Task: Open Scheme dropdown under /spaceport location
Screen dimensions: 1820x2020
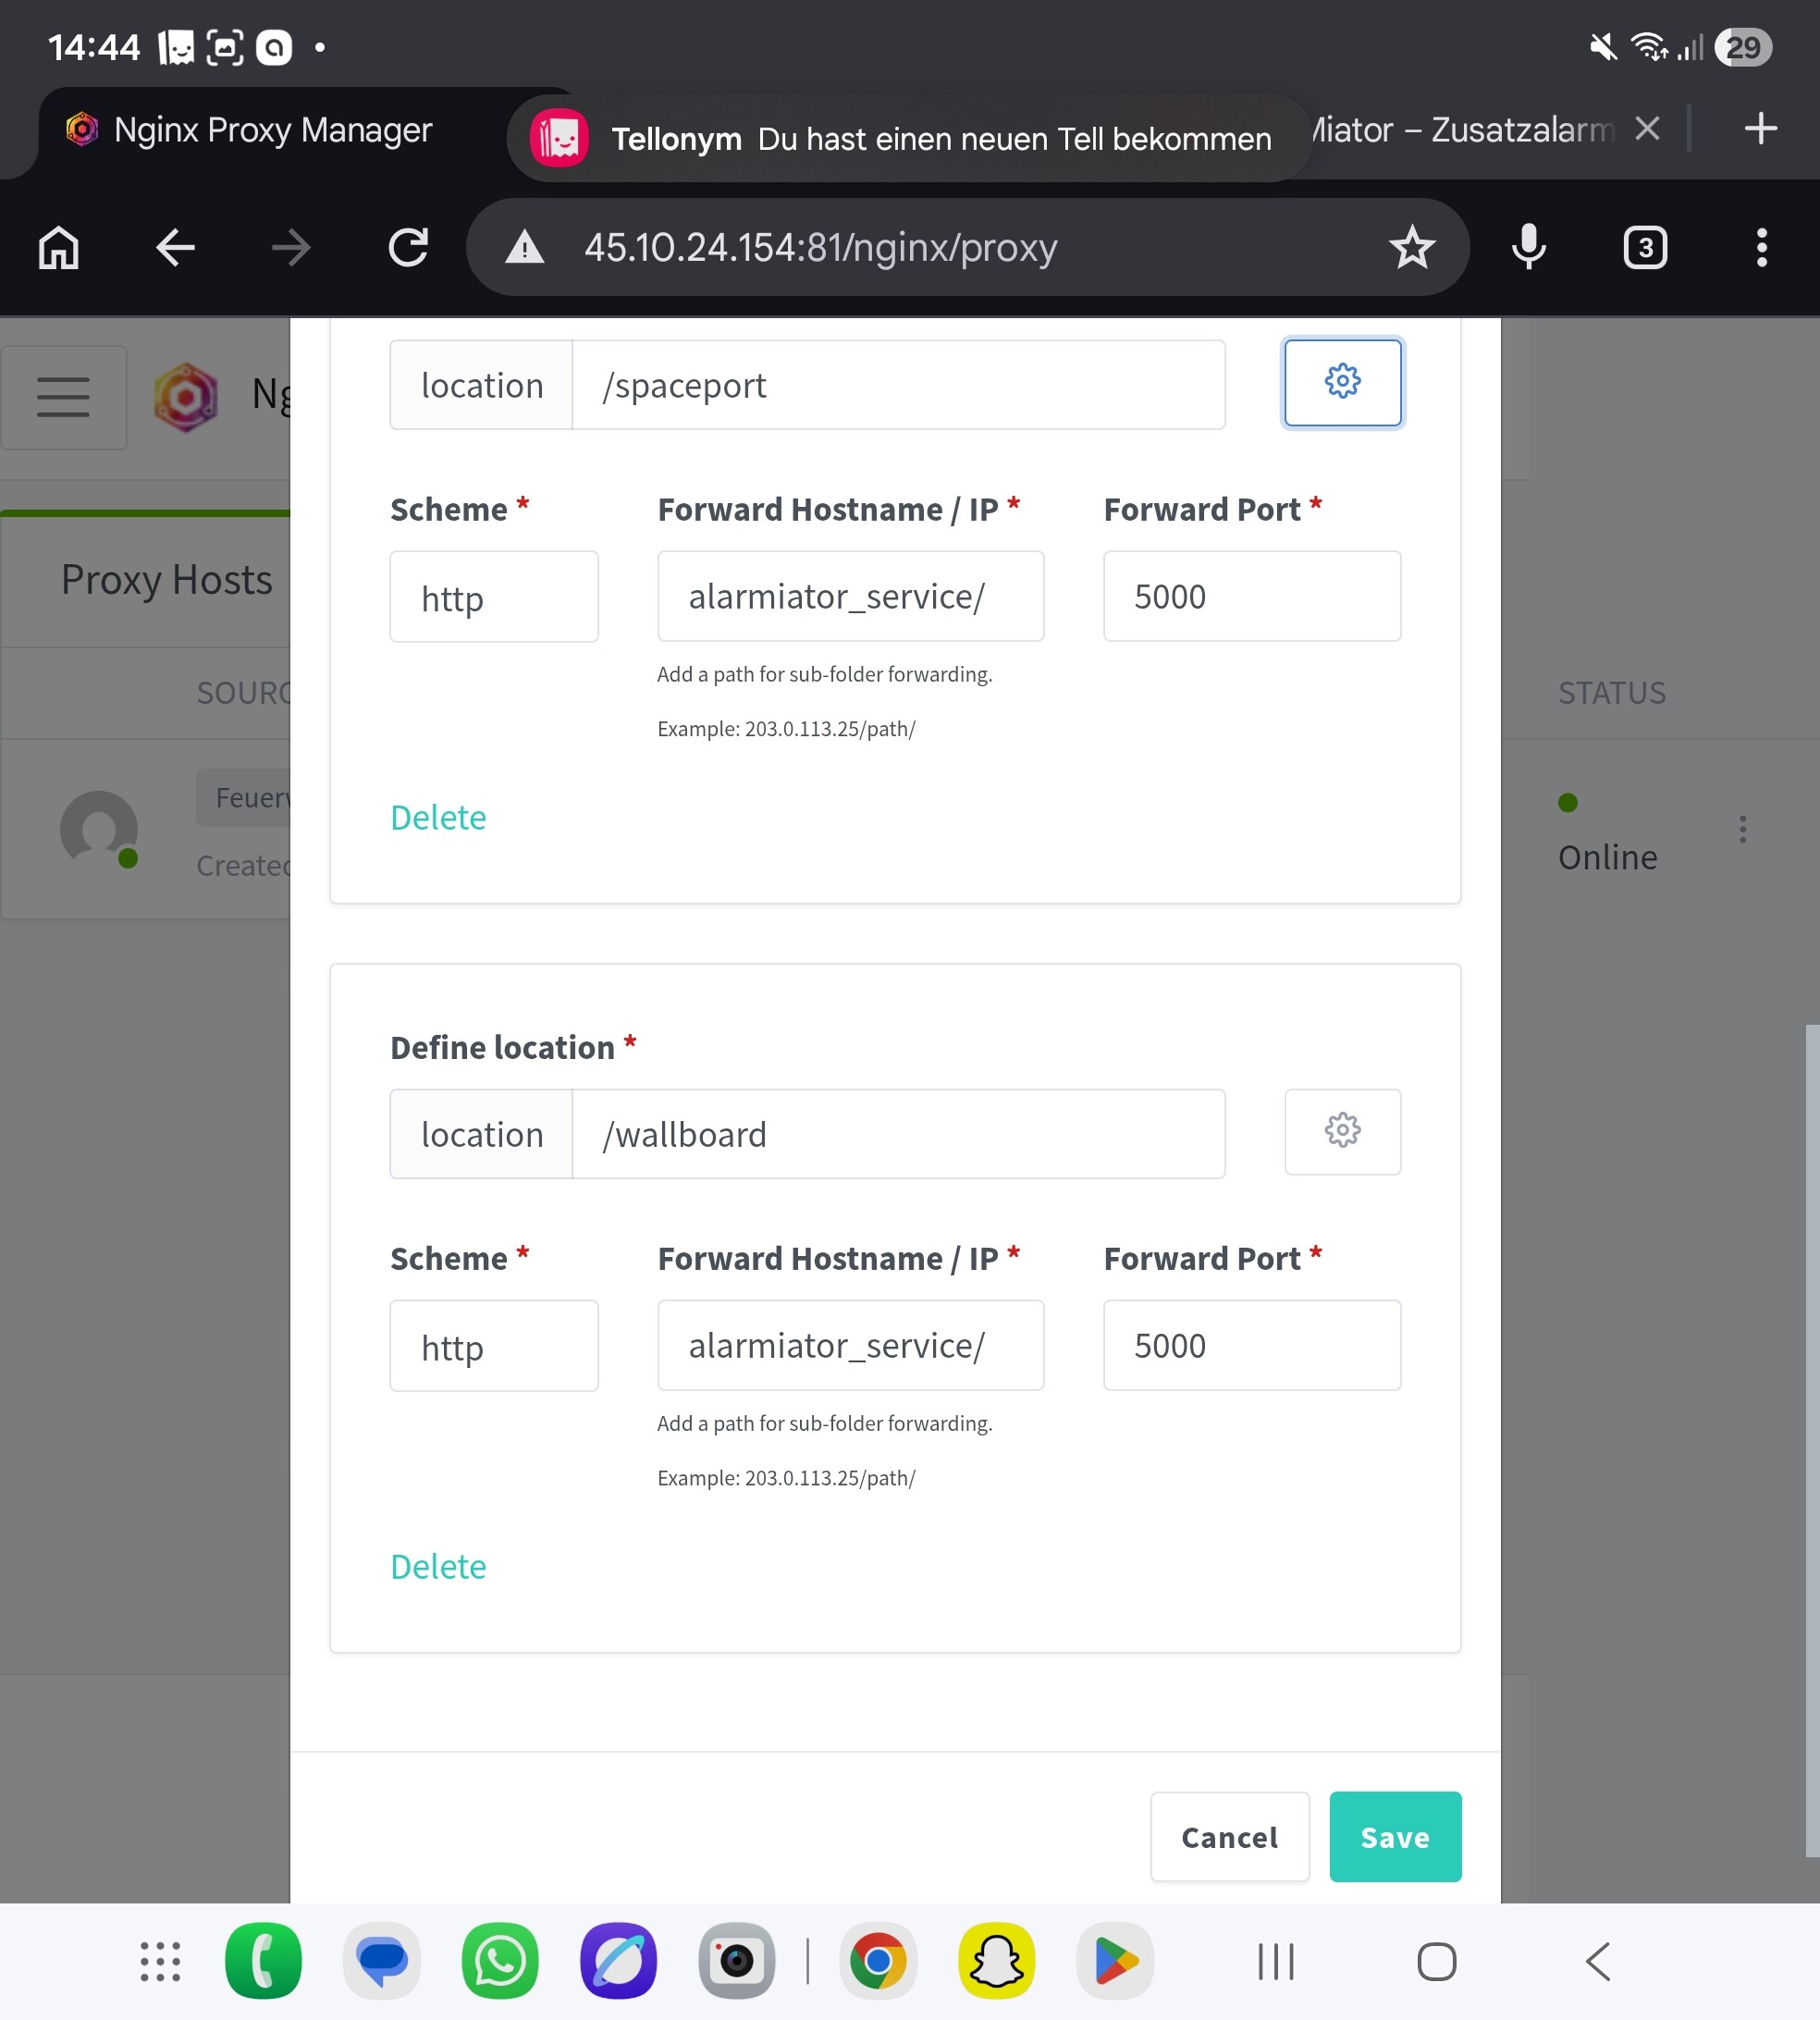Action: pyautogui.click(x=494, y=597)
